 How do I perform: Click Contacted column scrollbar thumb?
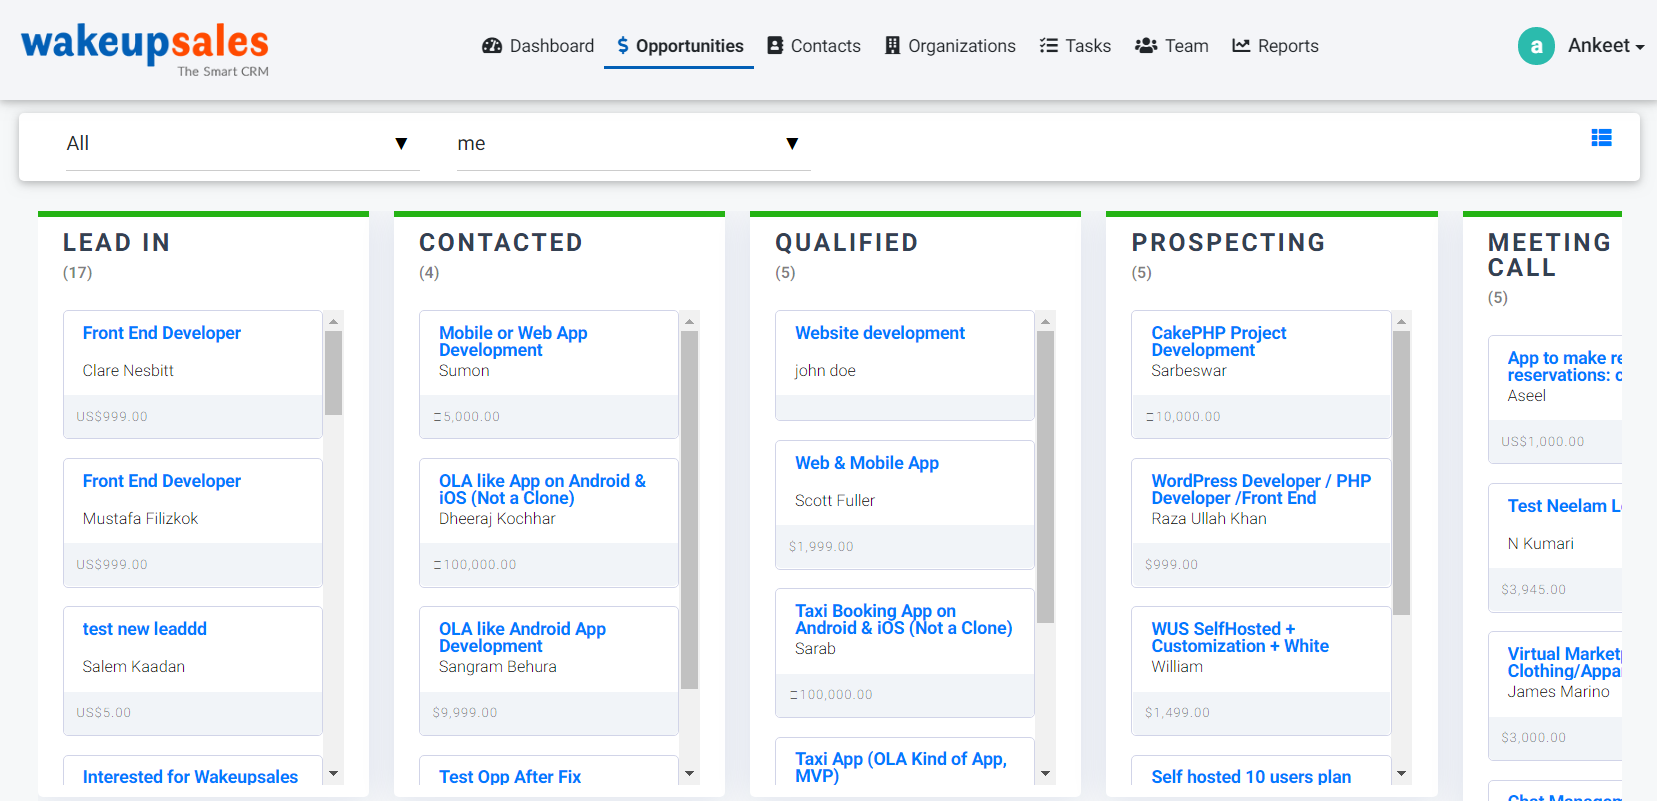point(689,510)
